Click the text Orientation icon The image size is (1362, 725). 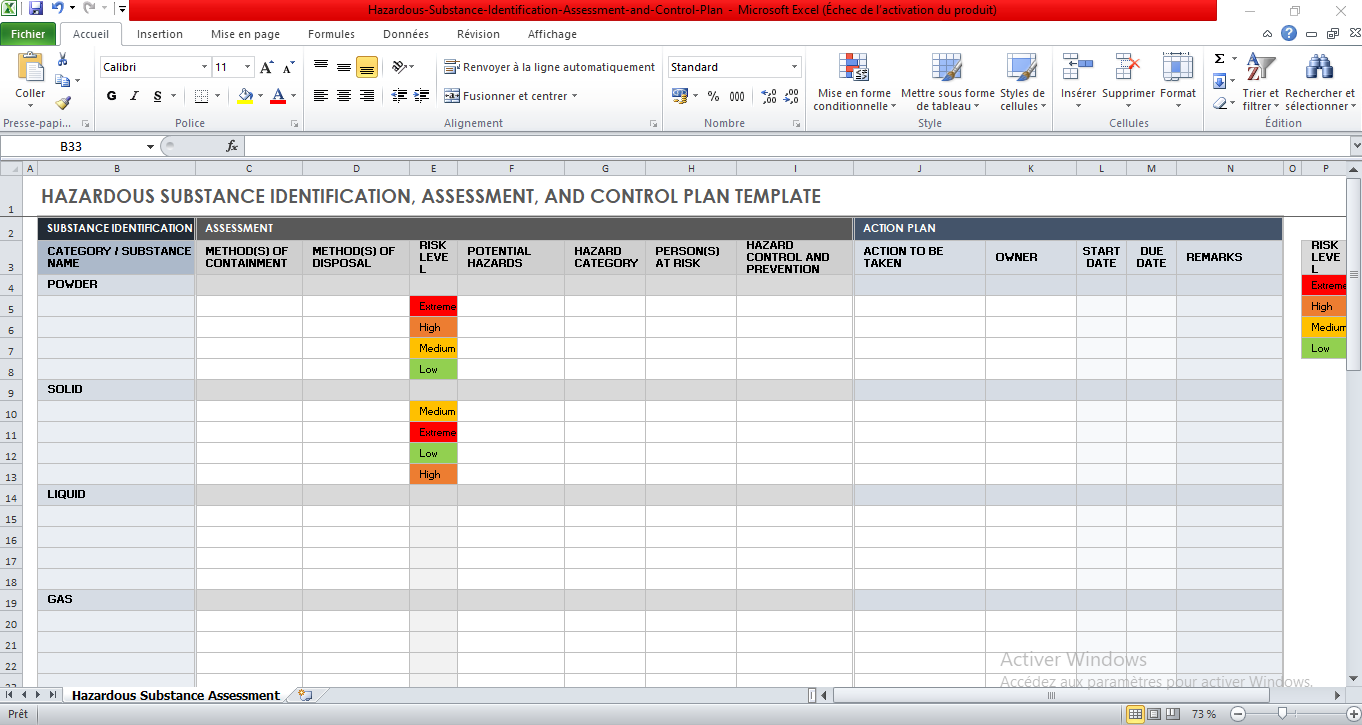(400, 67)
